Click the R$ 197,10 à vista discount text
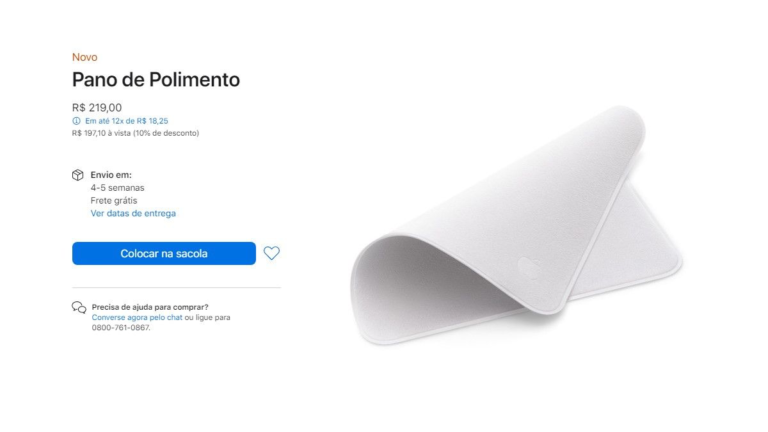Image resolution: width=768 pixels, height=432 pixels. (x=136, y=133)
